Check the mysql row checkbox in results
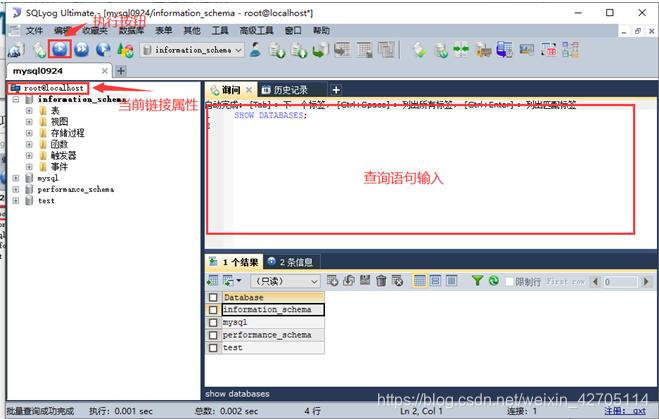This screenshot has width=659, height=419. click(213, 322)
